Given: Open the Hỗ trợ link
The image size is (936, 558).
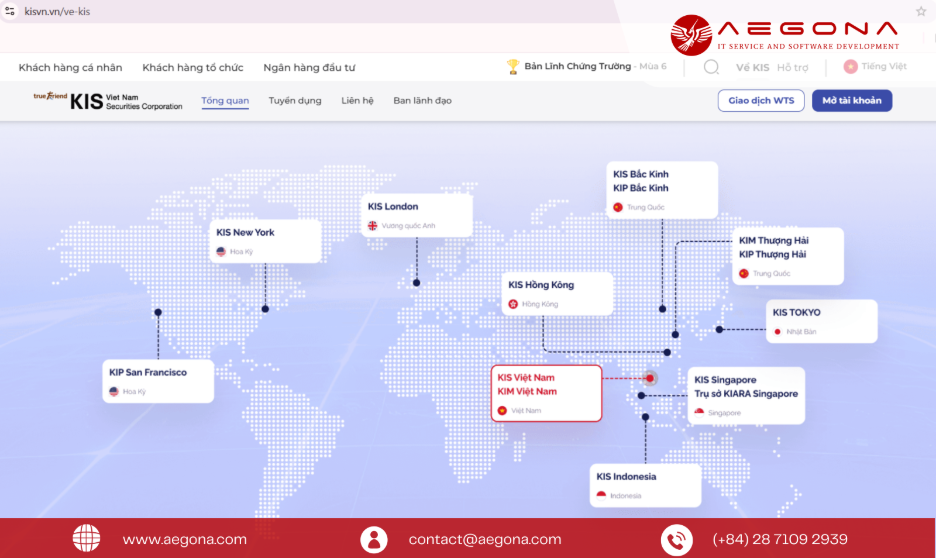Looking at the screenshot, I should coord(793,67).
